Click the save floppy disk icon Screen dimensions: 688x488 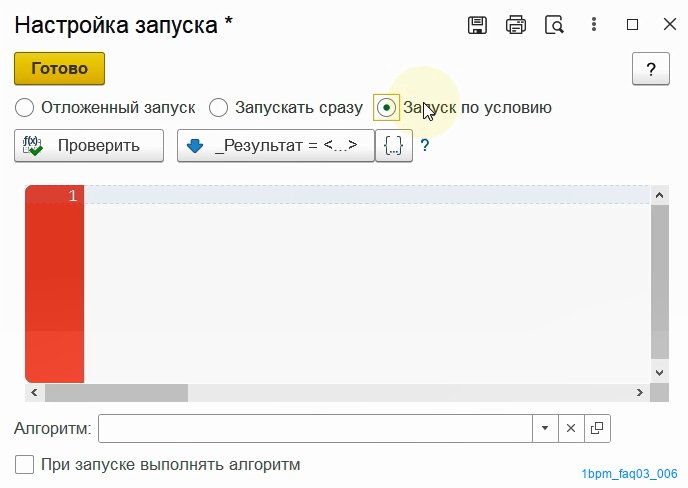(x=477, y=25)
